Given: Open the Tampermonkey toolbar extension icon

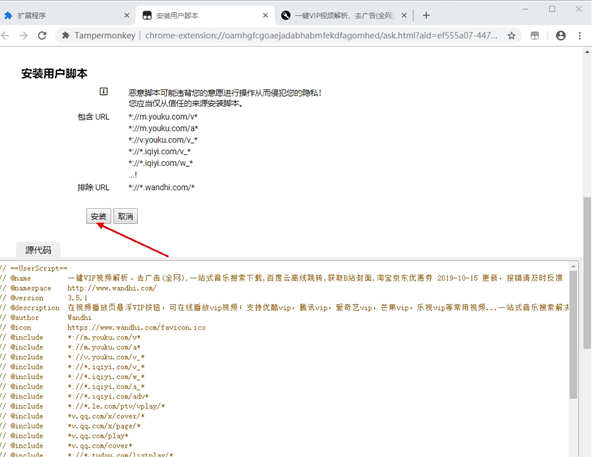Looking at the screenshot, I should coord(535,36).
